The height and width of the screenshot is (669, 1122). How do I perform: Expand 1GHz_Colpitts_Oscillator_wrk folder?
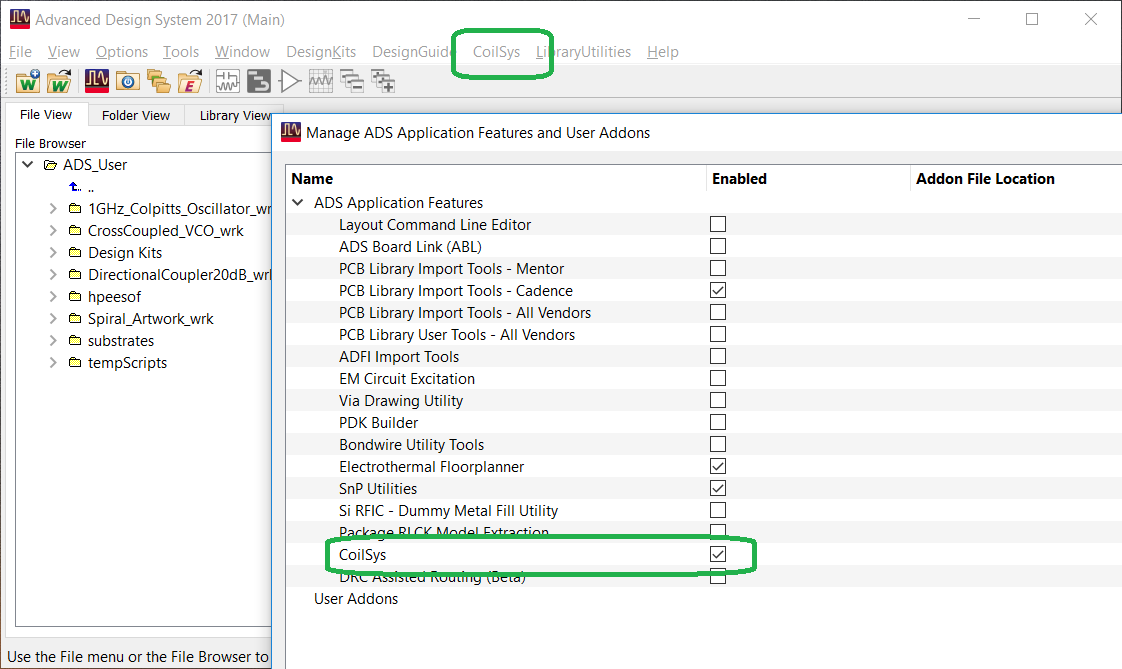coord(53,208)
